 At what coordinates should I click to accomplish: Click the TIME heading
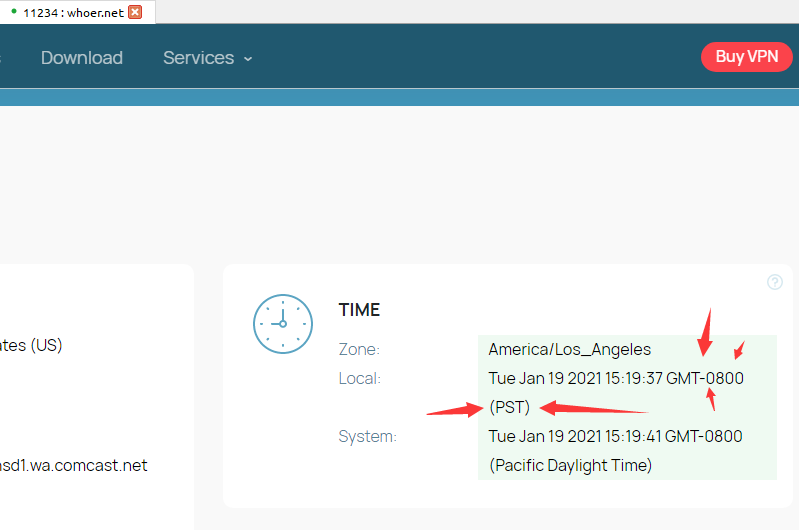coord(359,310)
